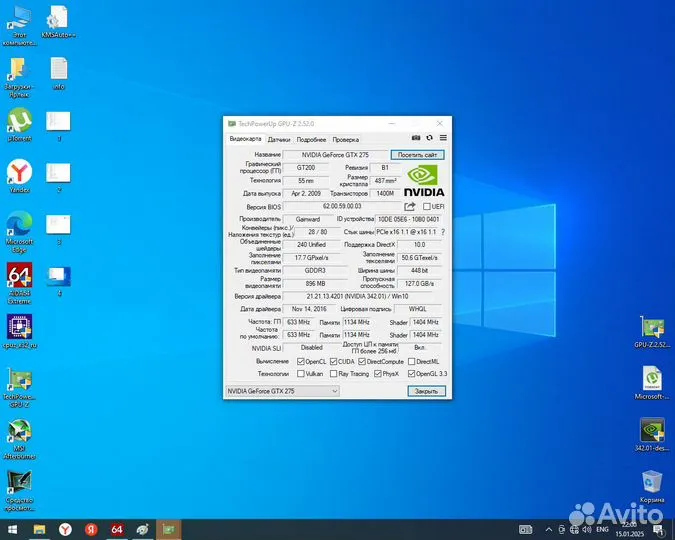
Task: Click the red Я Yandex taskbar icon
Action: click(x=91, y=529)
